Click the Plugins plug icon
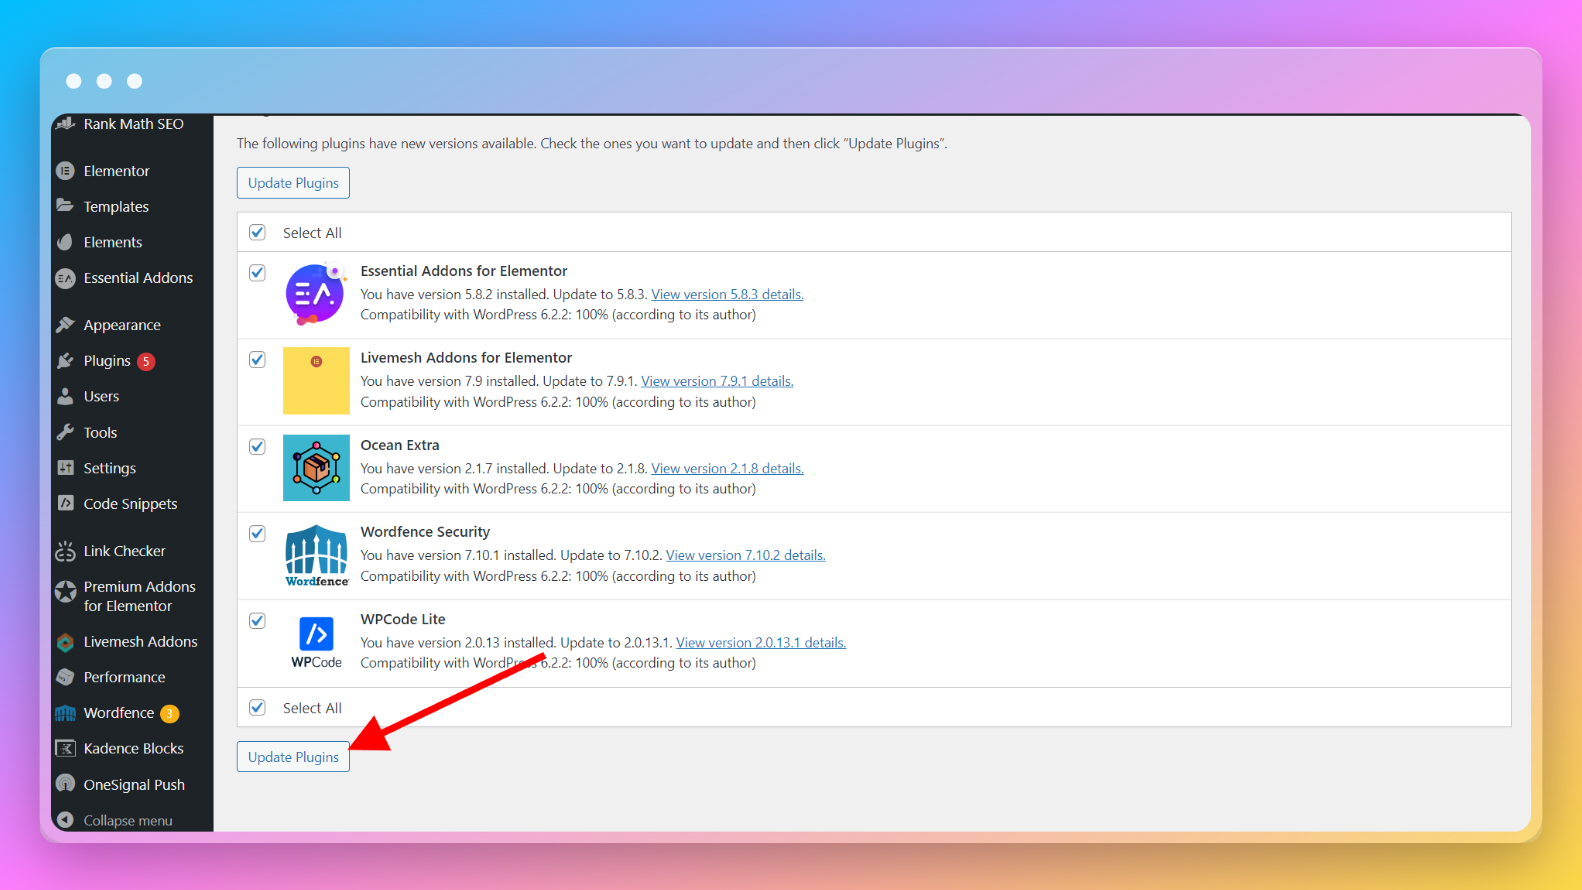The image size is (1582, 890). coord(66,361)
